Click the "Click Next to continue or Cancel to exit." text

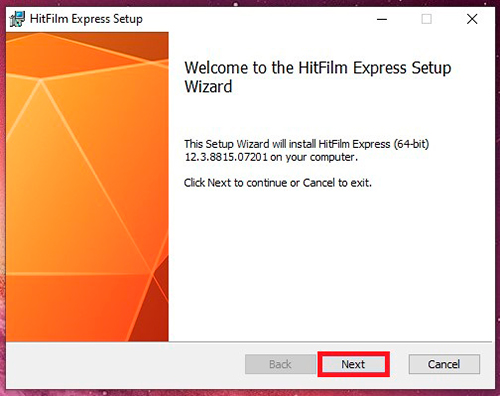(x=278, y=183)
